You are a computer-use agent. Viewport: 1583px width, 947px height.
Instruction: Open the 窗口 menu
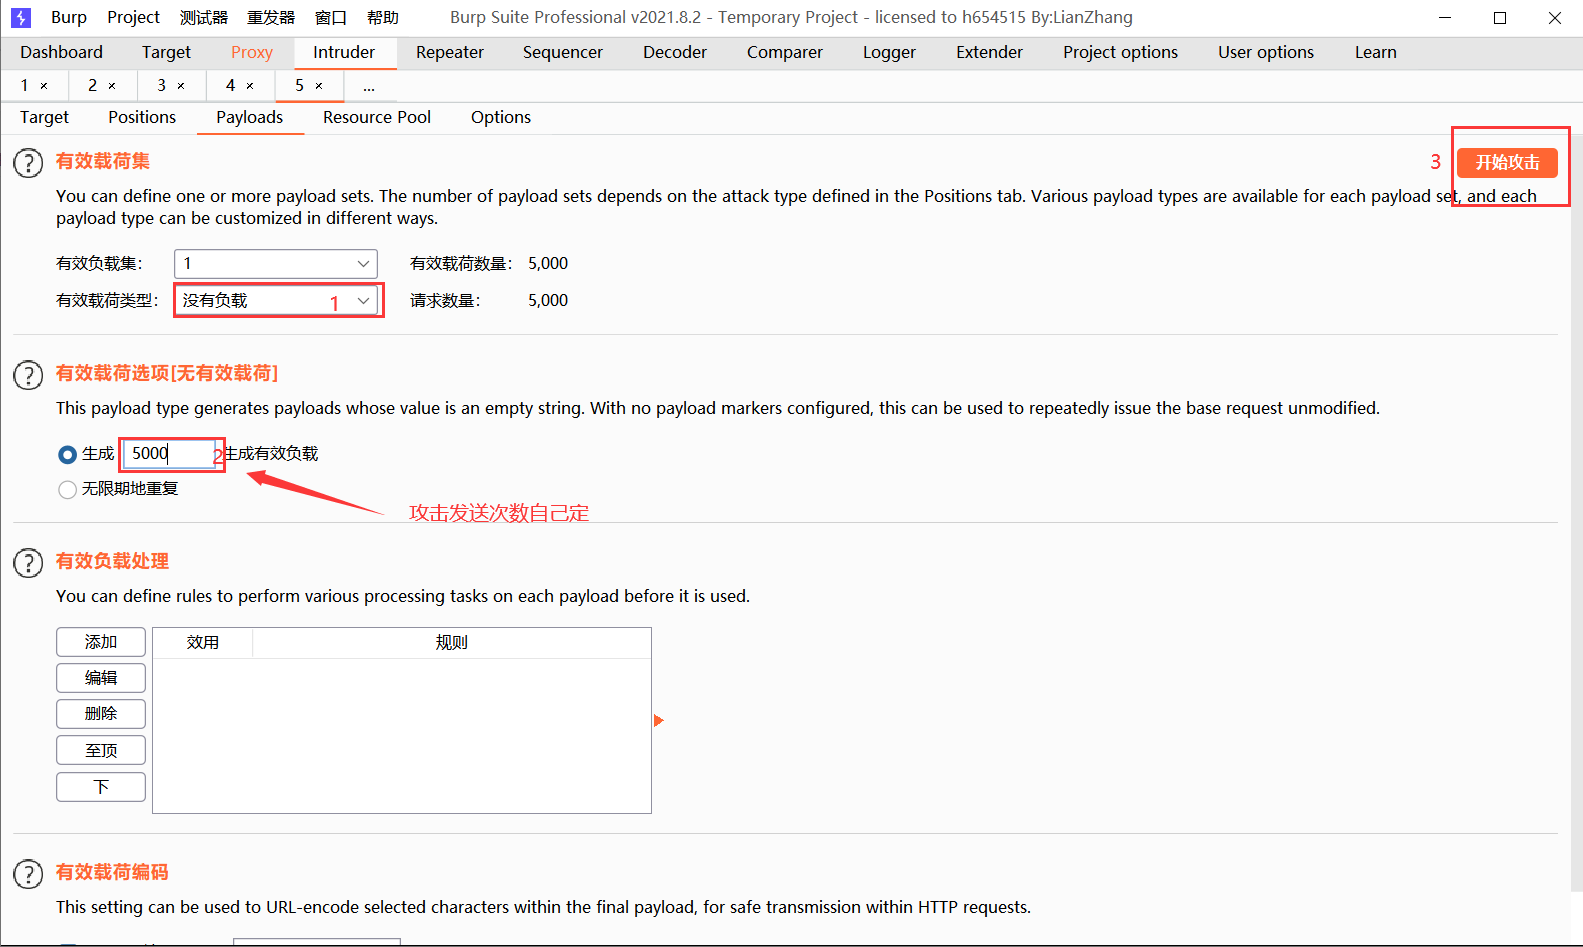[331, 17]
